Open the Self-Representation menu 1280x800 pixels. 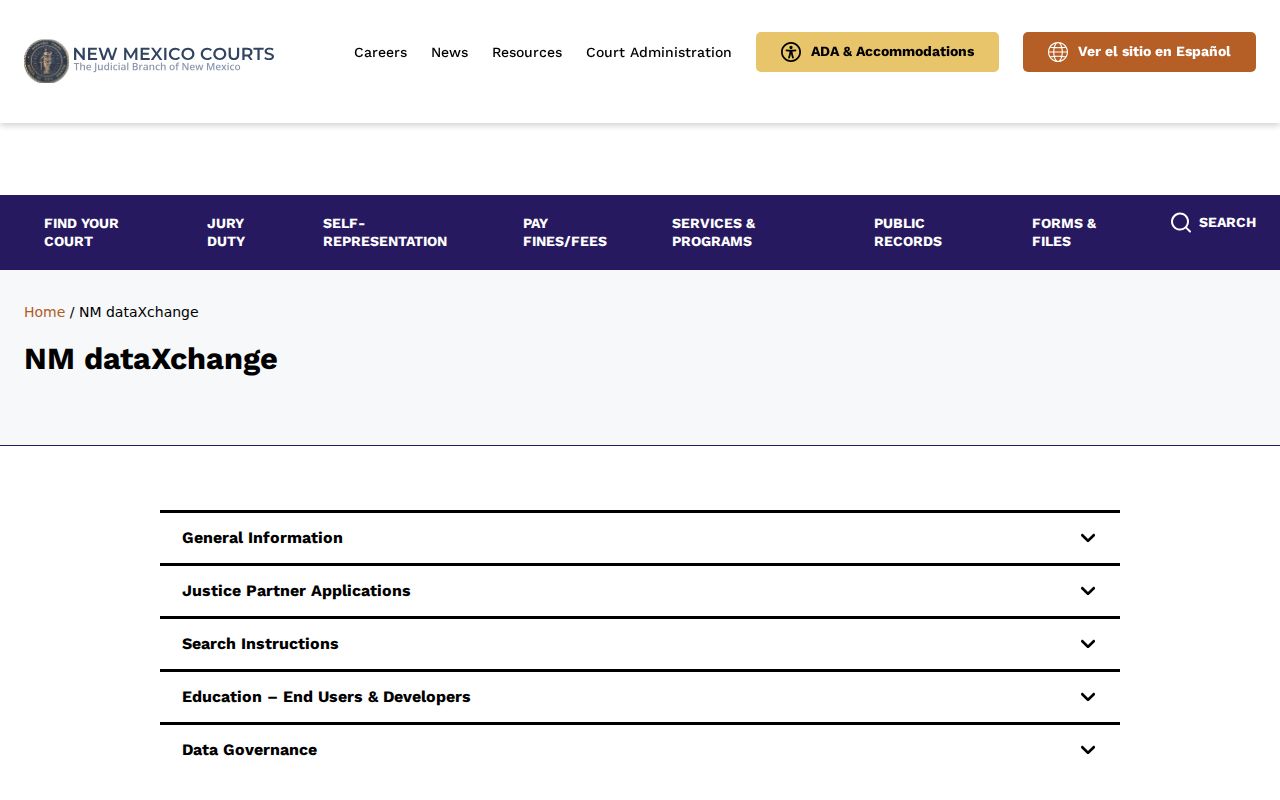[385, 232]
